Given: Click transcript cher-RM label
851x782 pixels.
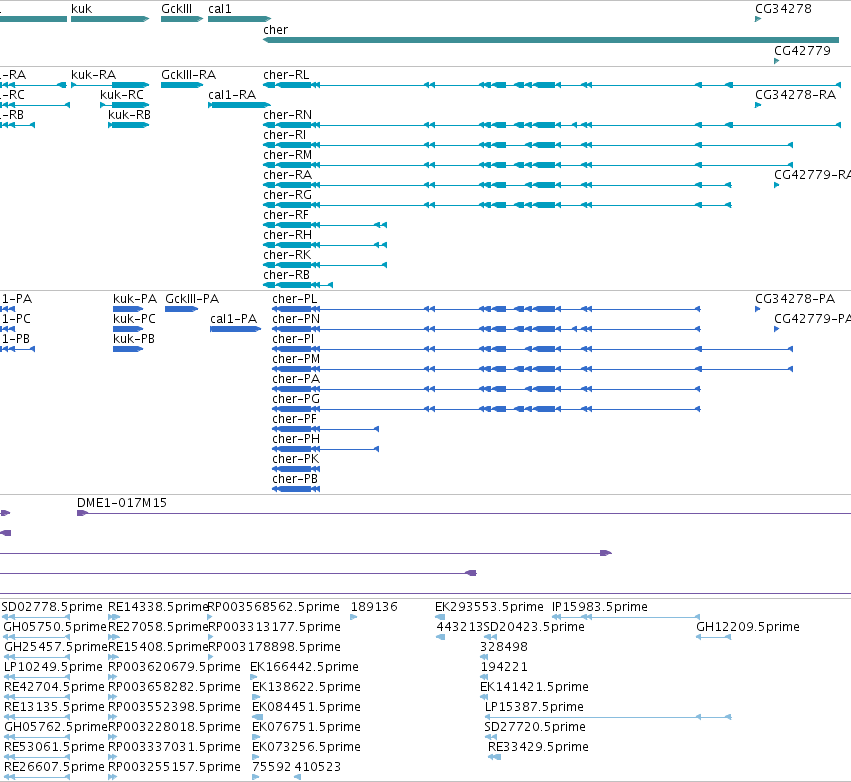Looking at the screenshot, I should point(288,155).
